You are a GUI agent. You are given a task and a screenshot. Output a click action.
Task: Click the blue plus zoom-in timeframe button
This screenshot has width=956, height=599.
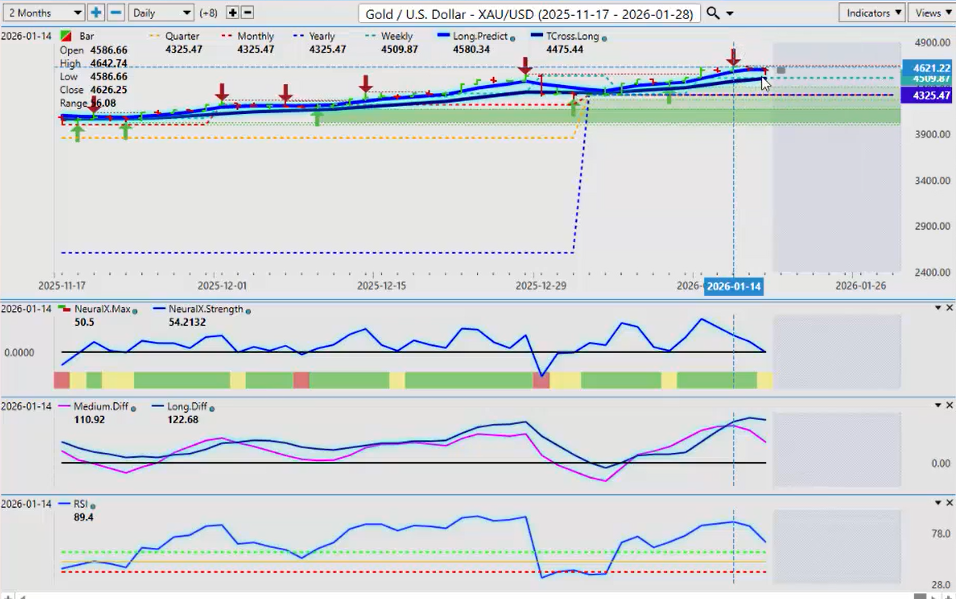coord(96,13)
